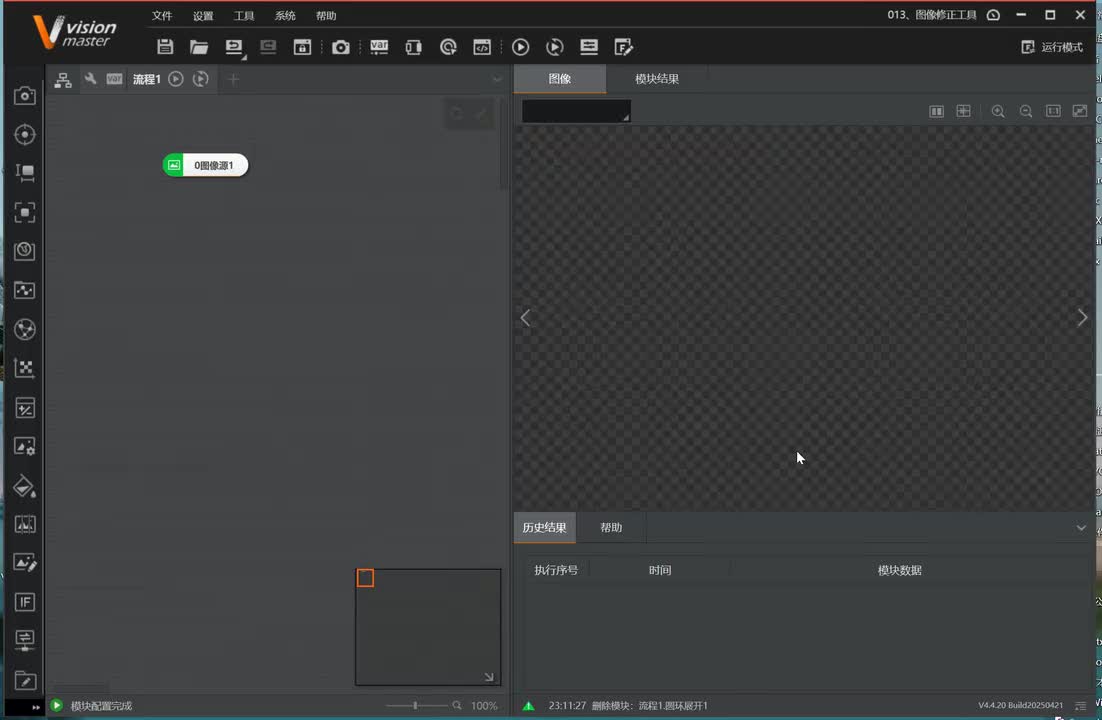Open the communication tool category in sidebar
The width and height of the screenshot is (1102, 720).
pyautogui.click(x=25, y=641)
